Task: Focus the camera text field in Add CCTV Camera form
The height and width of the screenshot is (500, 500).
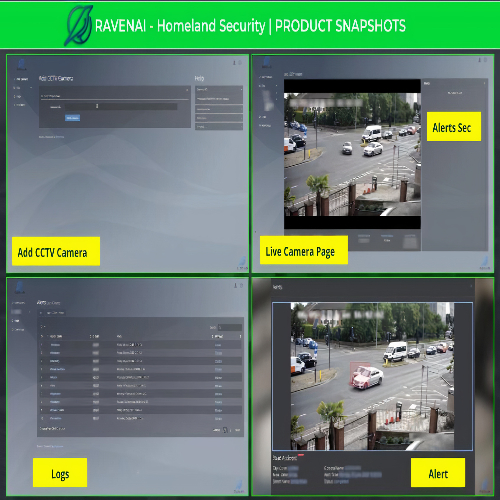Action: pos(121,106)
